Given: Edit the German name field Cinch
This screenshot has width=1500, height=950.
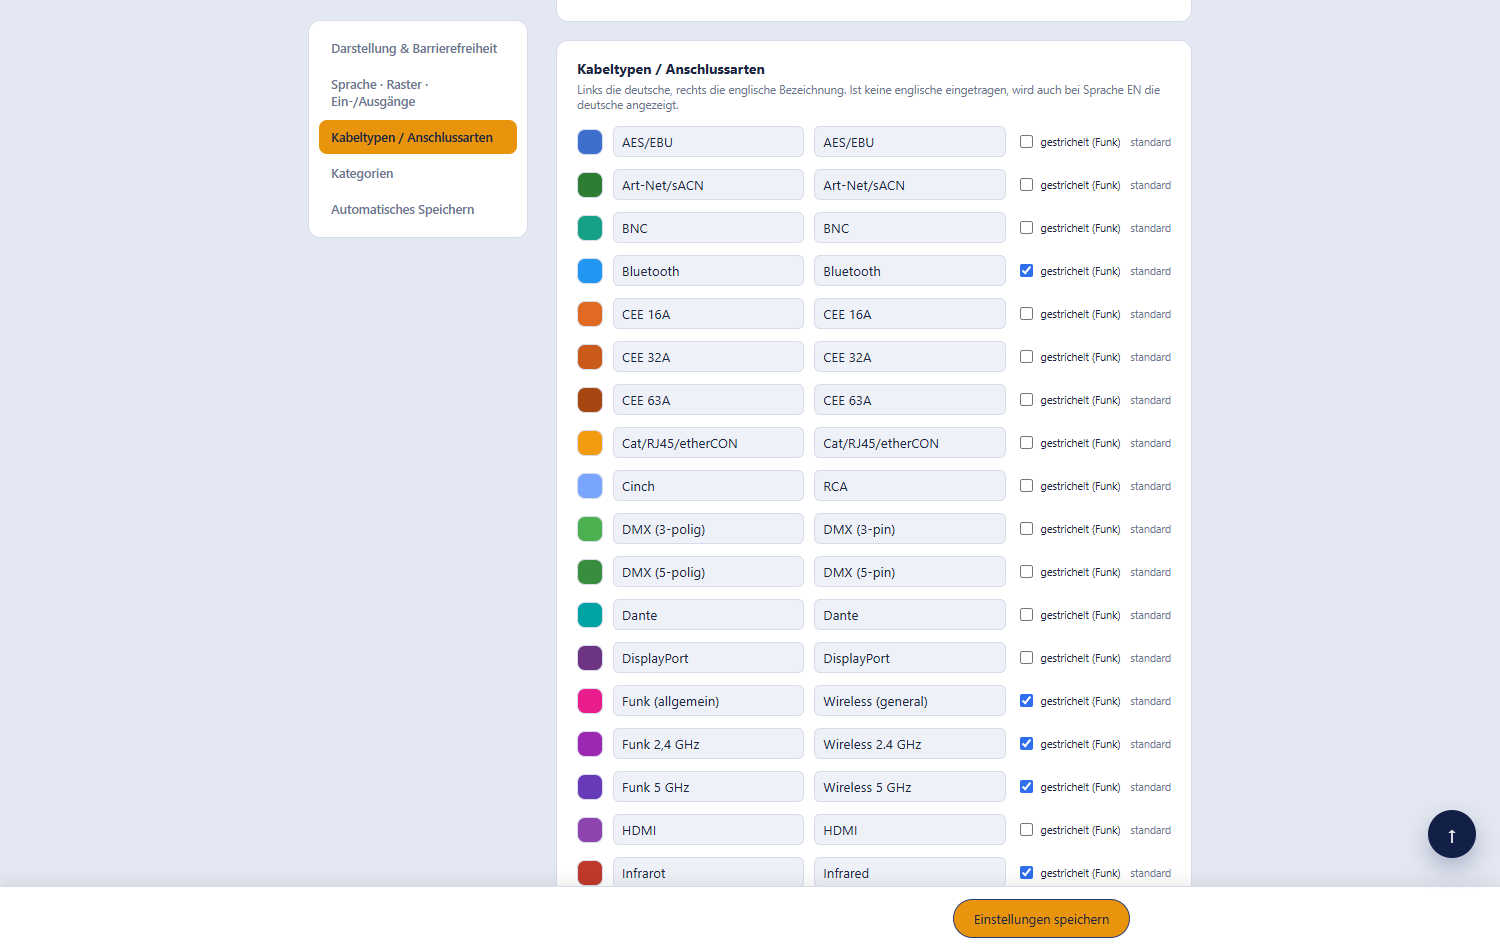Looking at the screenshot, I should (708, 486).
